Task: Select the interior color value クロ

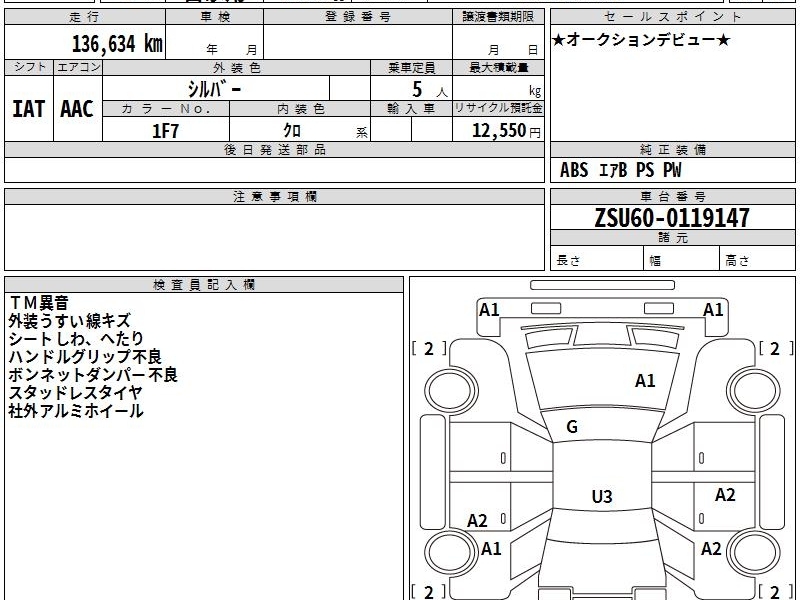Action: tap(292, 131)
